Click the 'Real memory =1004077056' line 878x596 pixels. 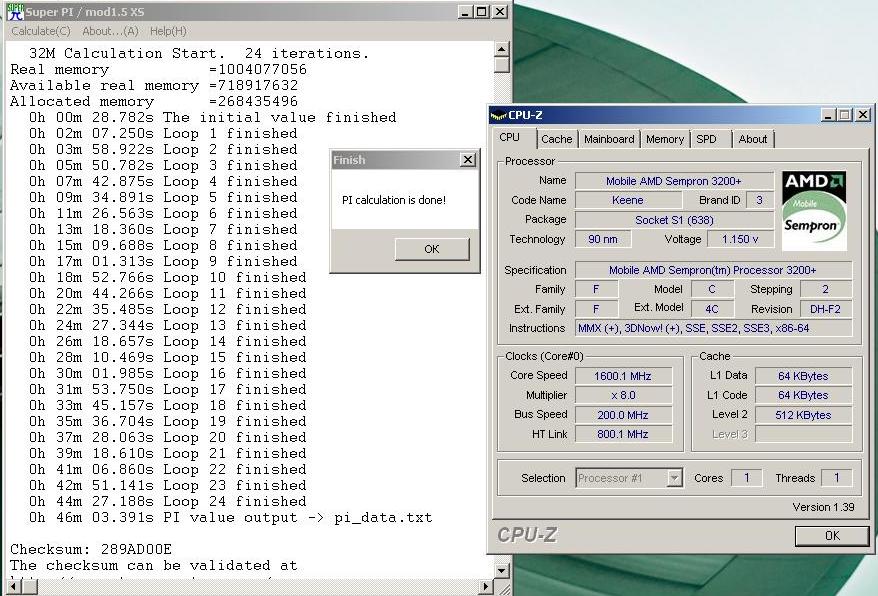[158, 70]
